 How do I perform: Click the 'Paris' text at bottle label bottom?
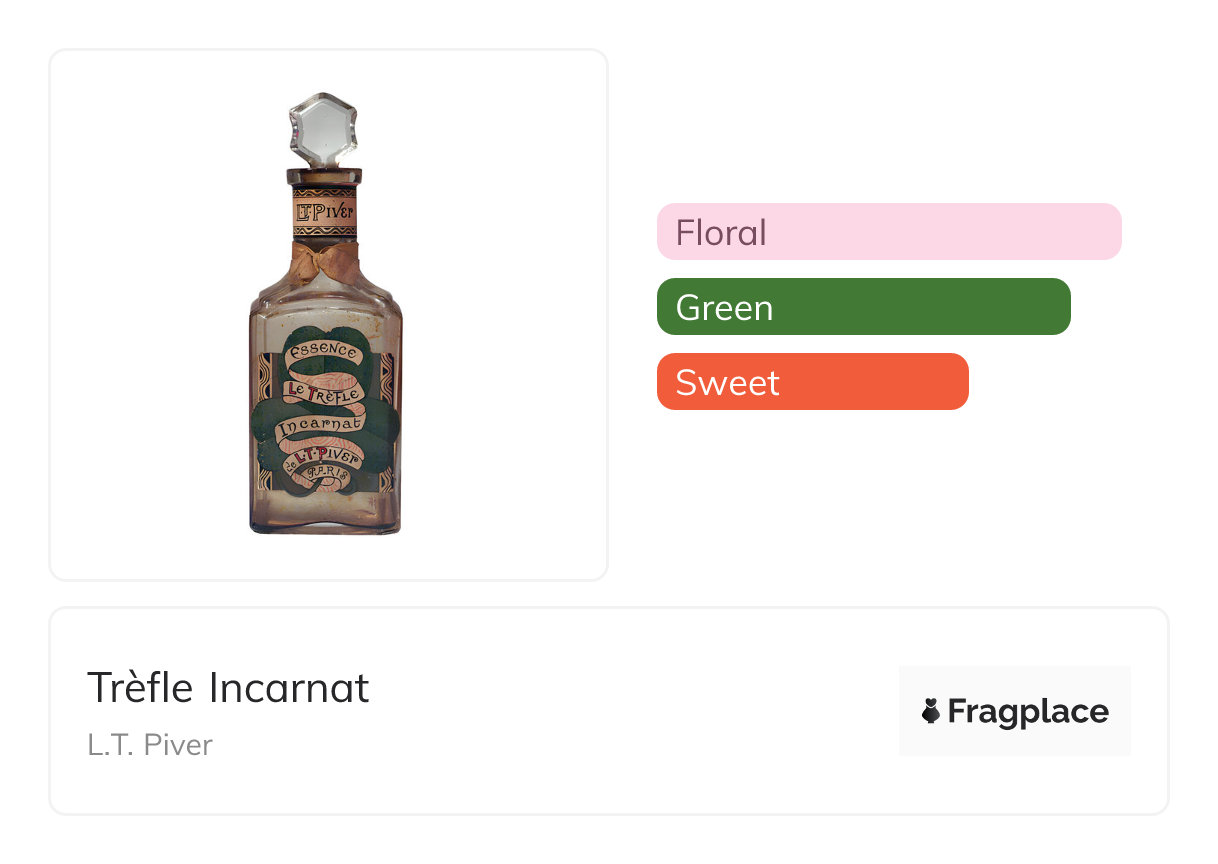tap(328, 478)
